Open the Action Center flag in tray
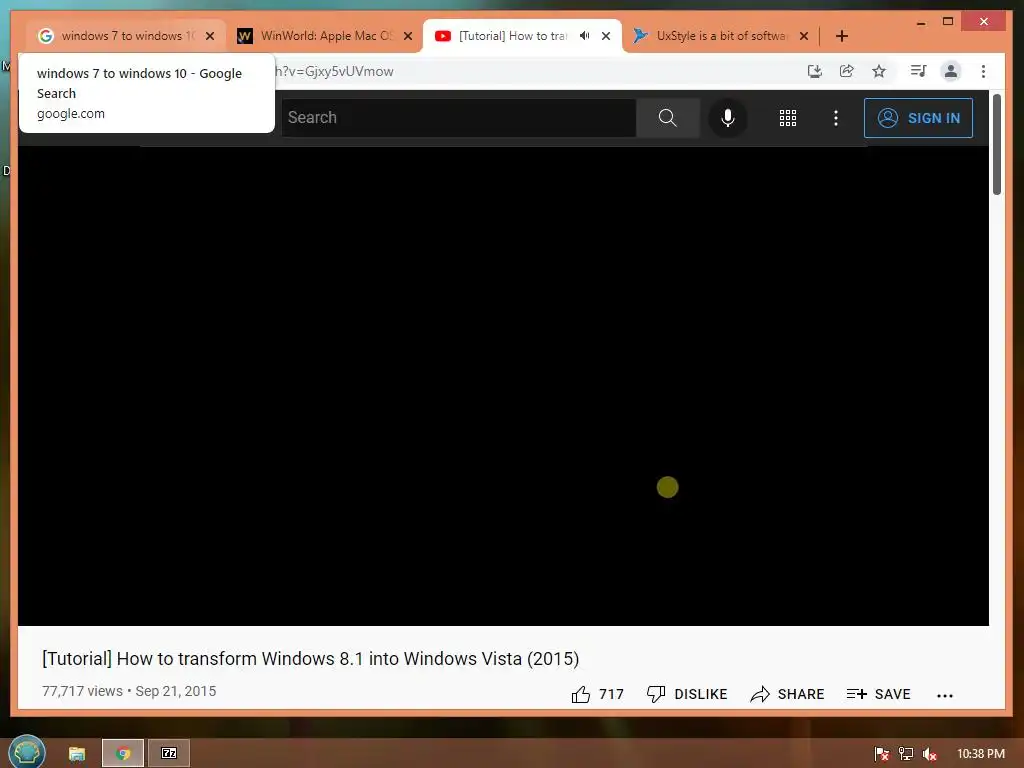The image size is (1024, 768). (x=882, y=754)
